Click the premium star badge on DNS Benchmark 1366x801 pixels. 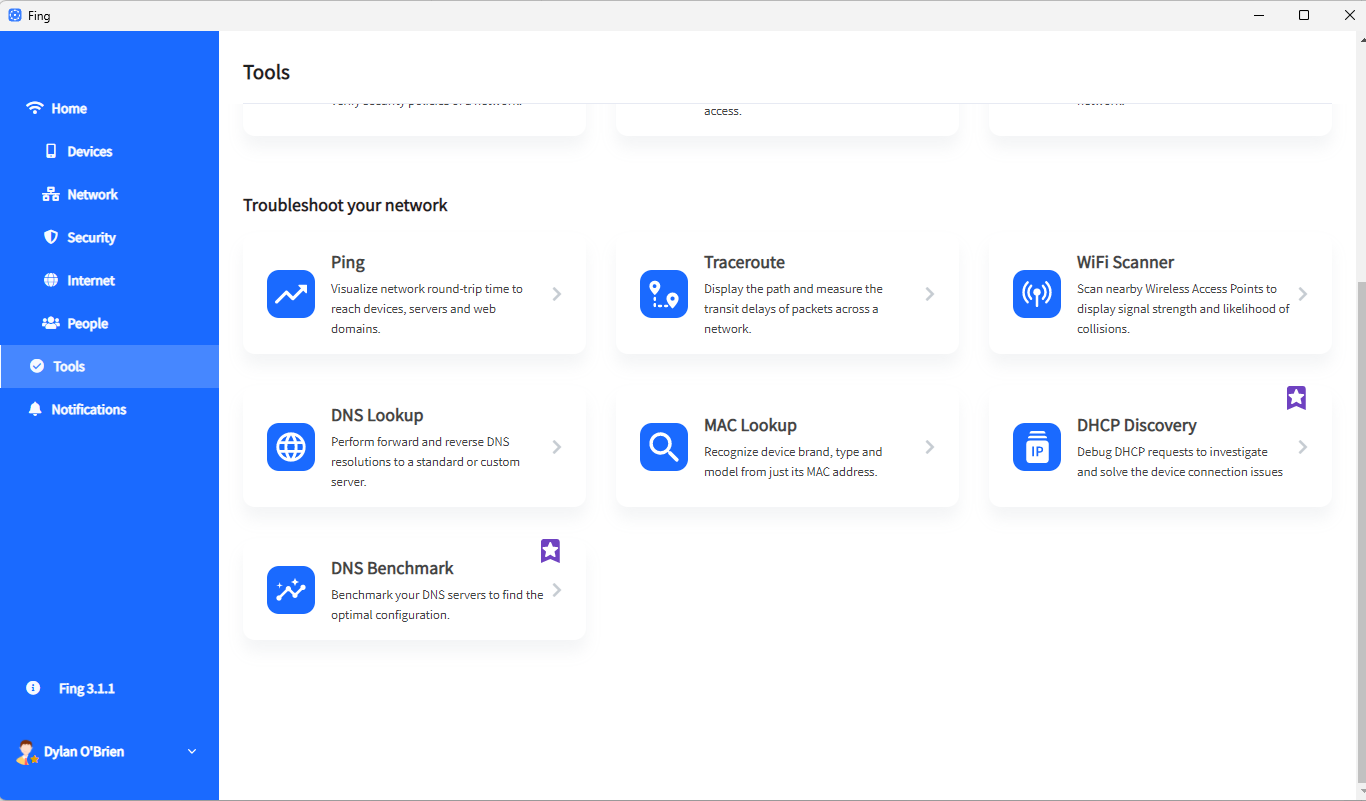pos(549,550)
